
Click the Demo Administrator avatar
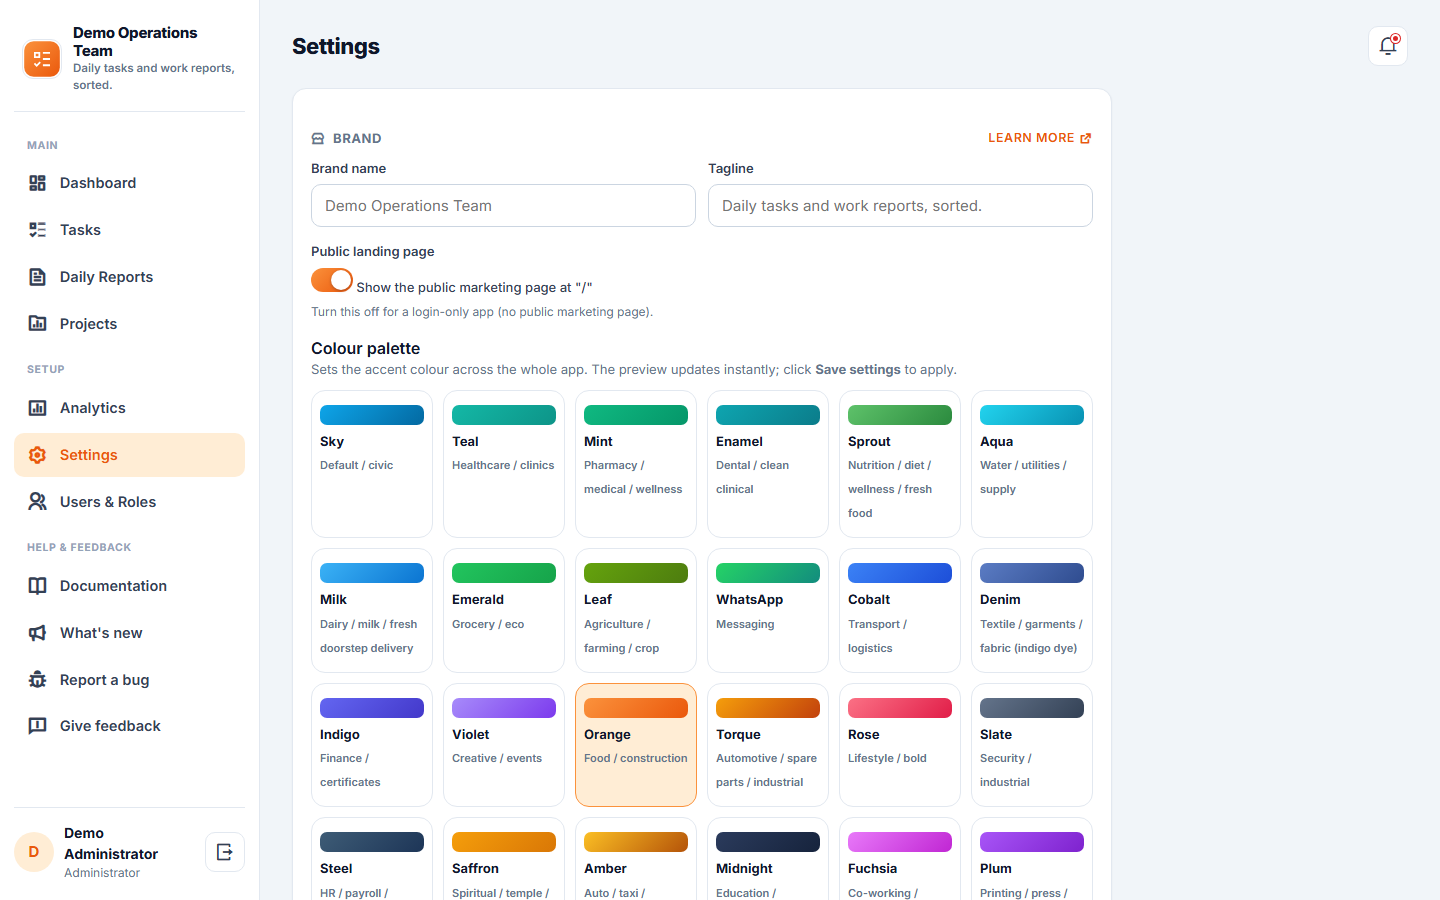[x=34, y=852]
